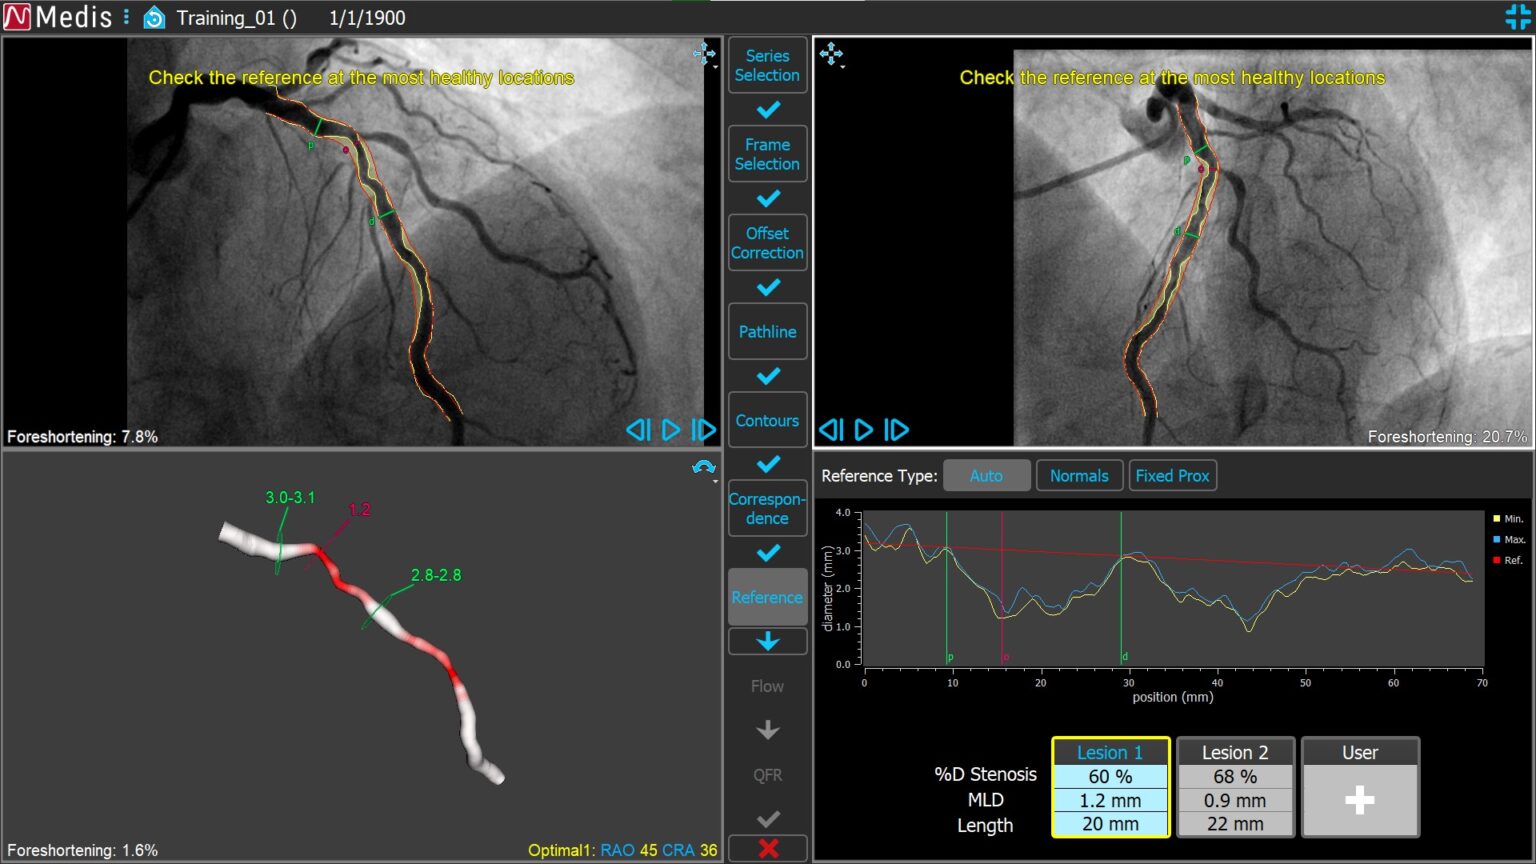Image resolution: width=1536 pixels, height=864 pixels.
Task: Add a User lesion with plus button
Action: tap(1359, 799)
